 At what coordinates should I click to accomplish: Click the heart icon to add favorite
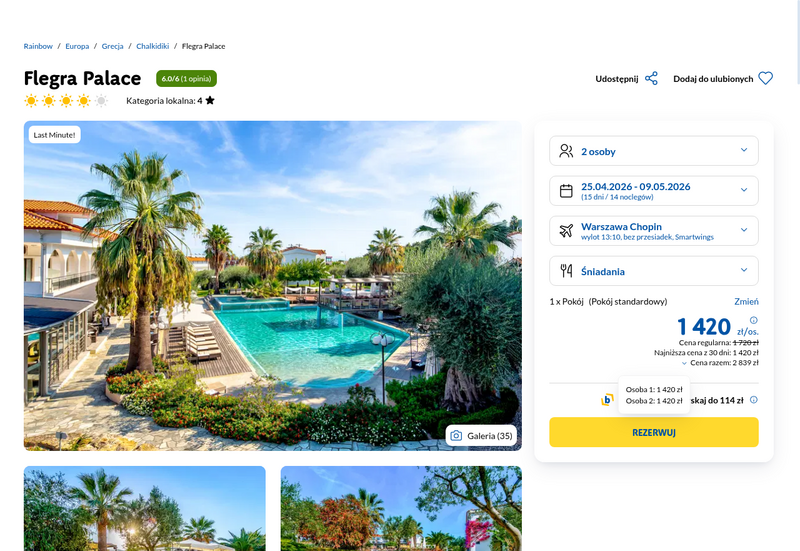tap(765, 79)
